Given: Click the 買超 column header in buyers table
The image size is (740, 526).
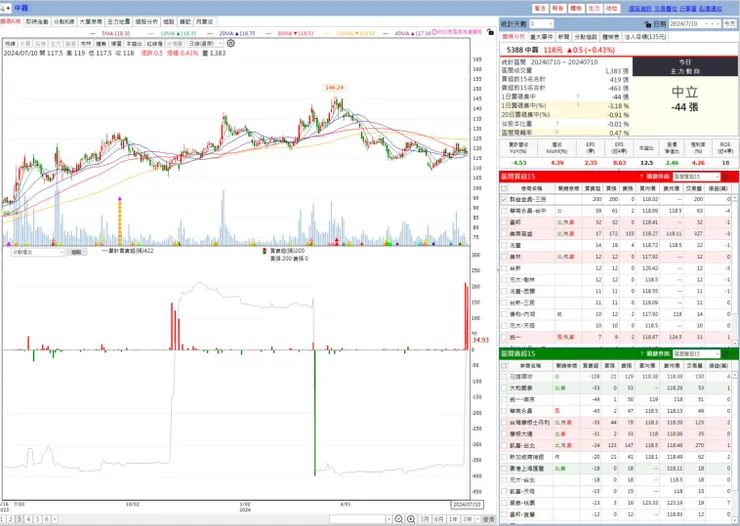Looking at the screenshot, I should (x=592, y=188).
